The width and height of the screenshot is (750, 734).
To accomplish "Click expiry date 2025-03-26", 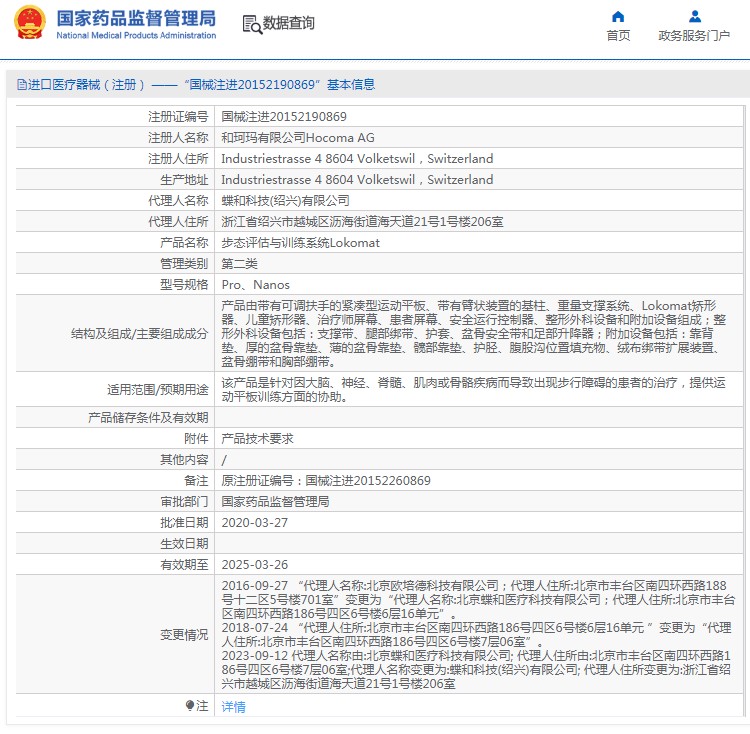I will tap(254, 565).
